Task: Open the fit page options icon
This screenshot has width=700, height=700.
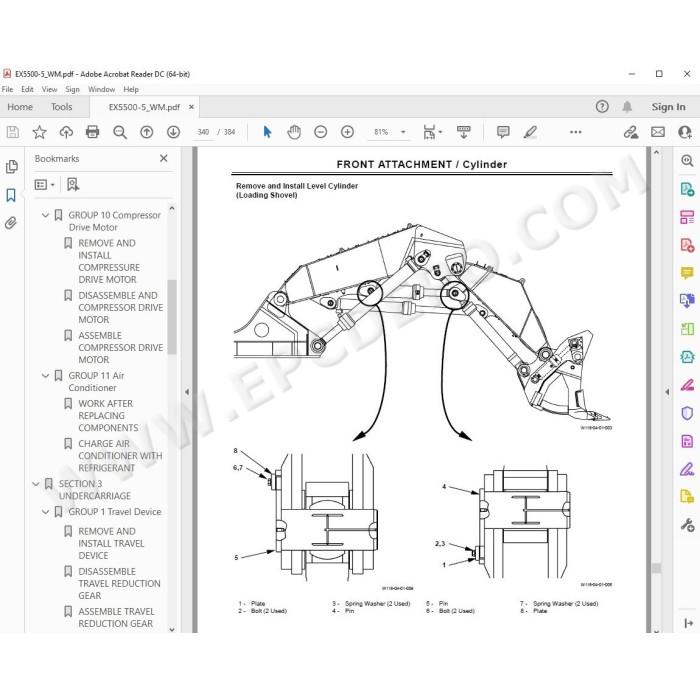Action: click(432, 132)
